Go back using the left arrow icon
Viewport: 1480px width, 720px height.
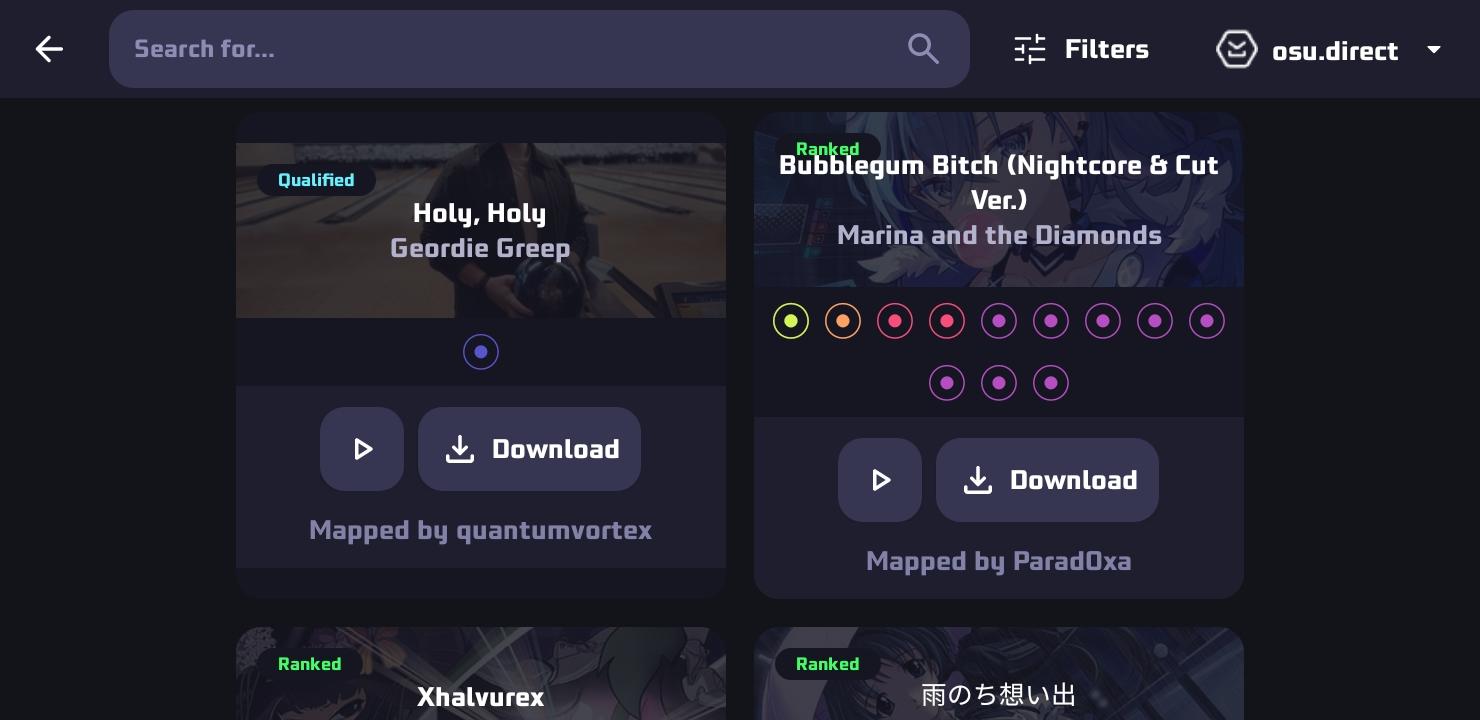coord(49,49)
